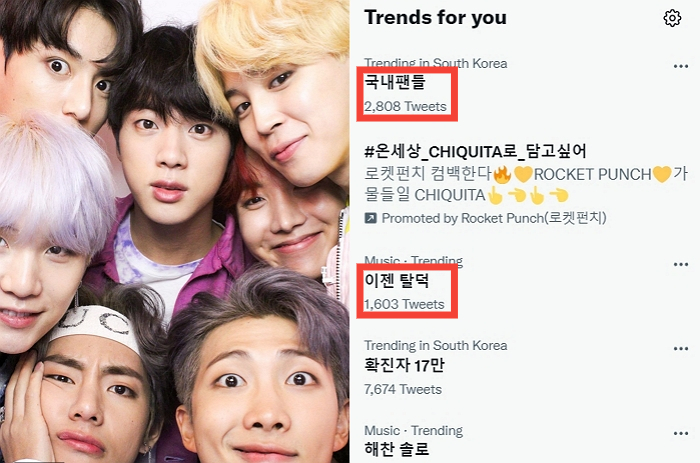
Task: Click the promoted arrow icon beside Rocket Punch
Action: tap(371, 218)
